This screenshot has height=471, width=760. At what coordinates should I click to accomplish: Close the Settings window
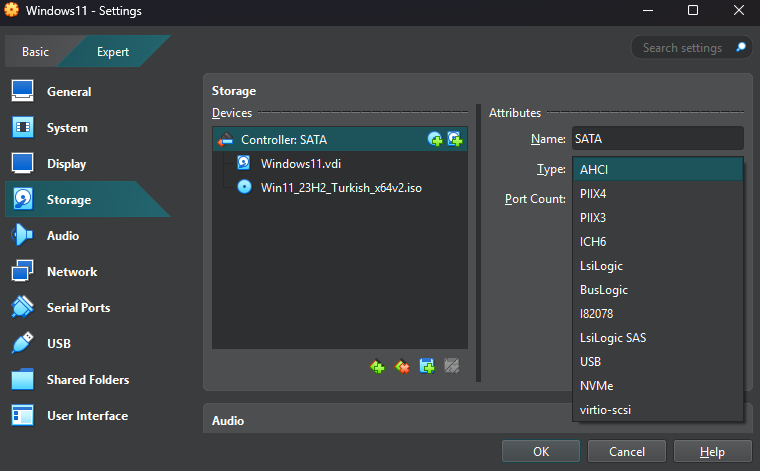pyautogui.click(x=739, y=10)
